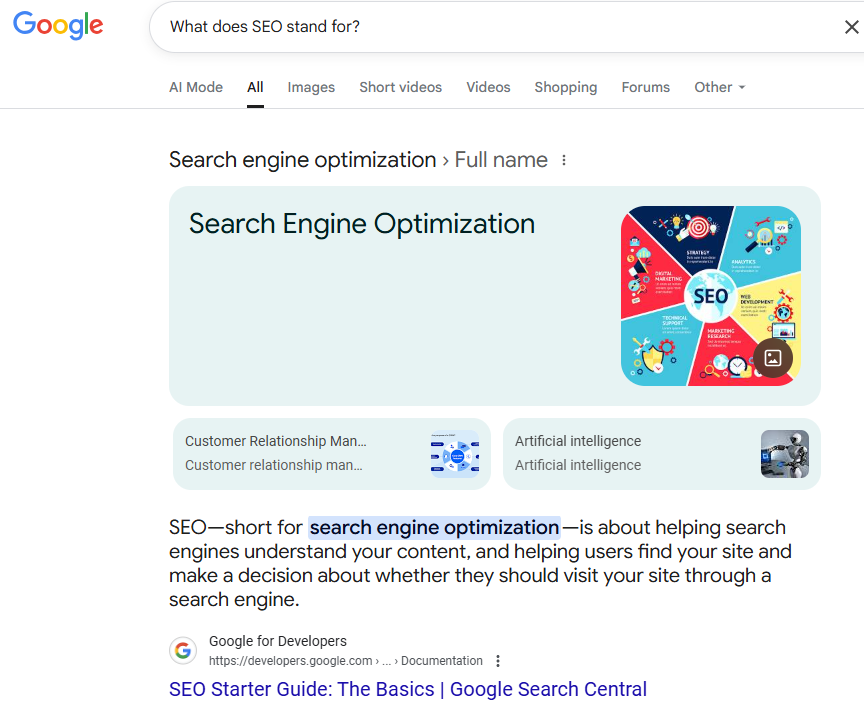The image size is (864, 722).
Task: Open 'SEO Starter Guide: The Basics' result link
Action: point(408,689)
